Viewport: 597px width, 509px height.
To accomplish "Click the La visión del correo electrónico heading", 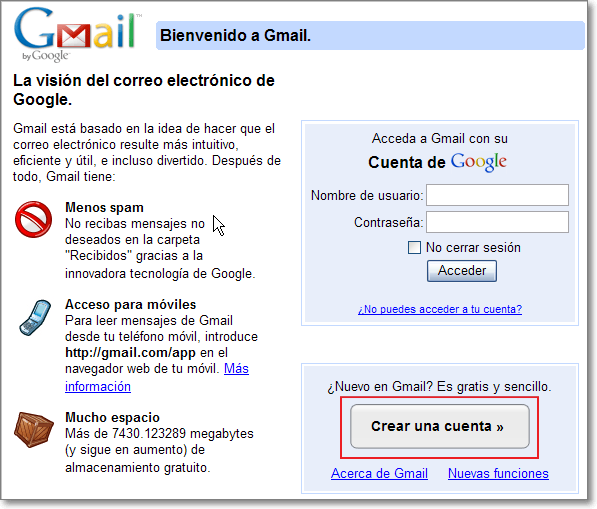I will pyautogui.click(x=144, y=90).
